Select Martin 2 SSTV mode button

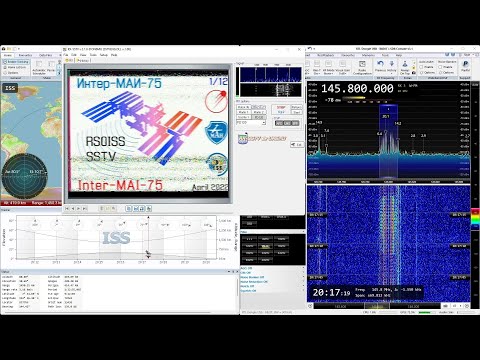tap(258, 112)
